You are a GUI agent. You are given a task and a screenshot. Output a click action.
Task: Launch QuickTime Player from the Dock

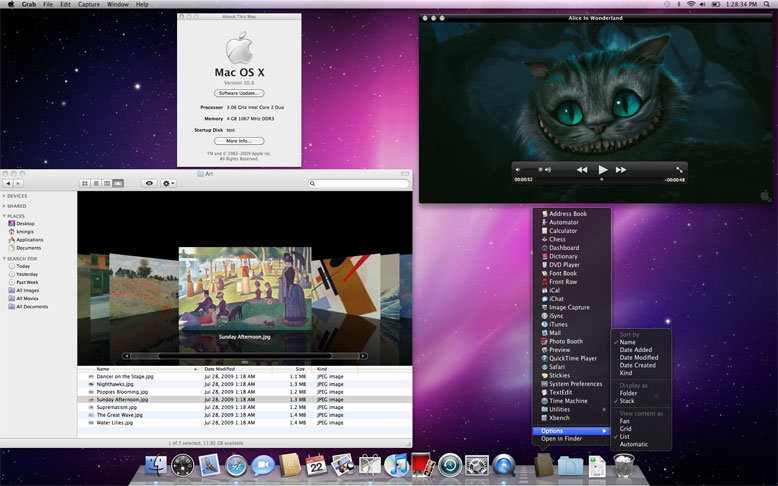(504, 466)
